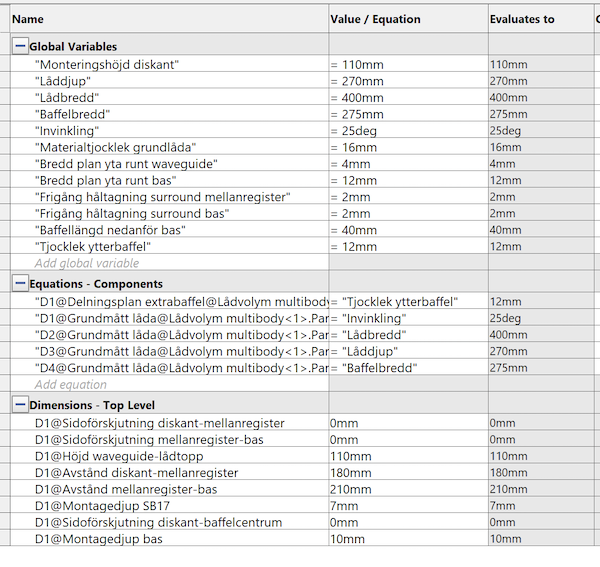Click the Evaluates to column header
This screenshot has width=600, height=567.
coord(522,19)
